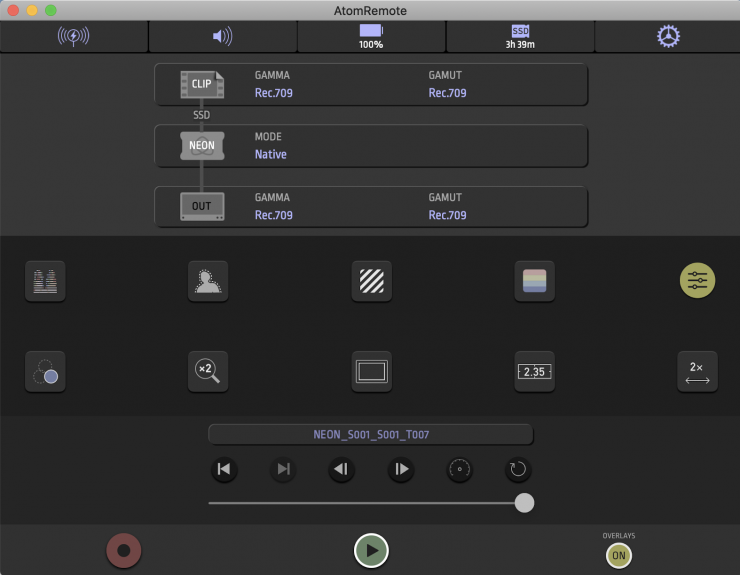Screen dimensions: 740x575
Task: Click the playback scrub slider handle
Action: pyautogui.click(x=524, y=503)
